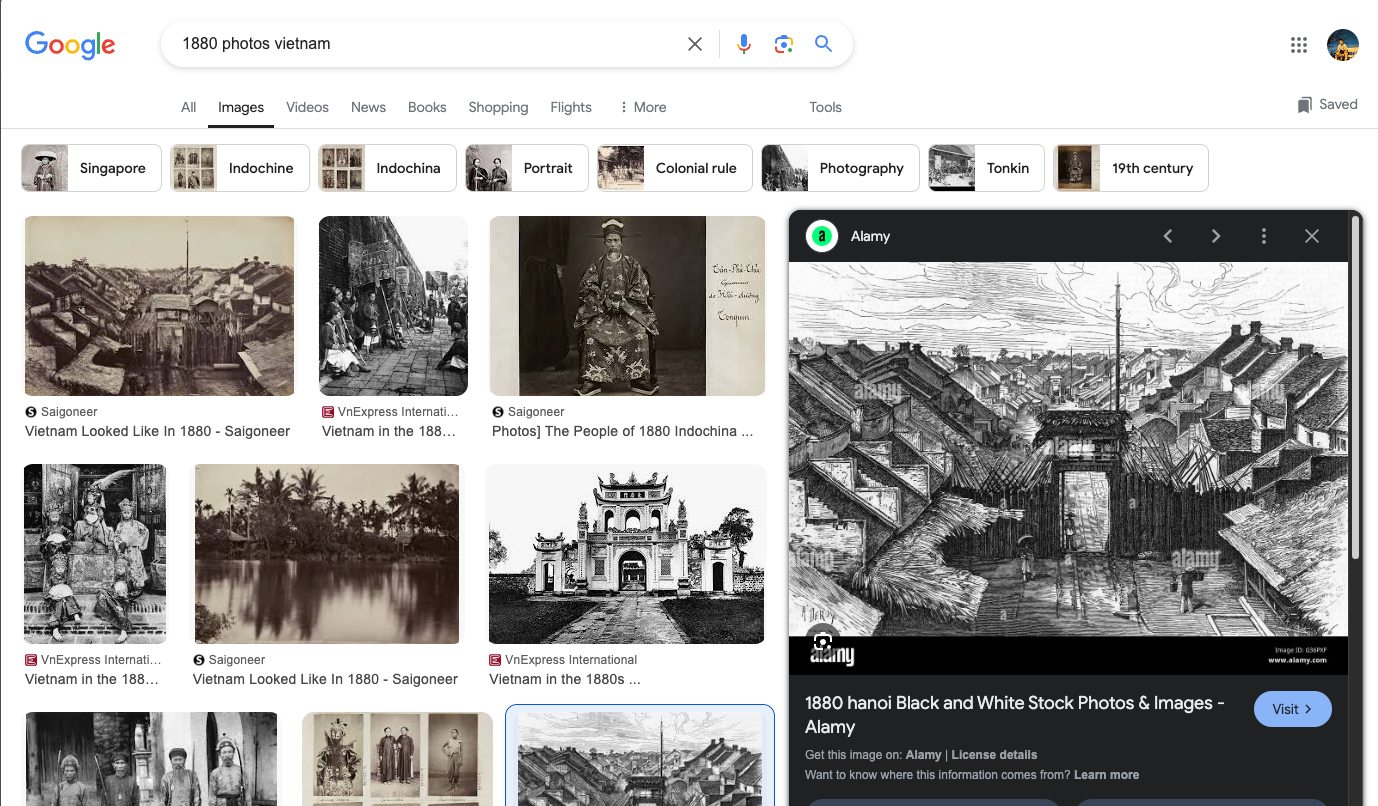Visit the Alamy page for this image

[1292, 709]
